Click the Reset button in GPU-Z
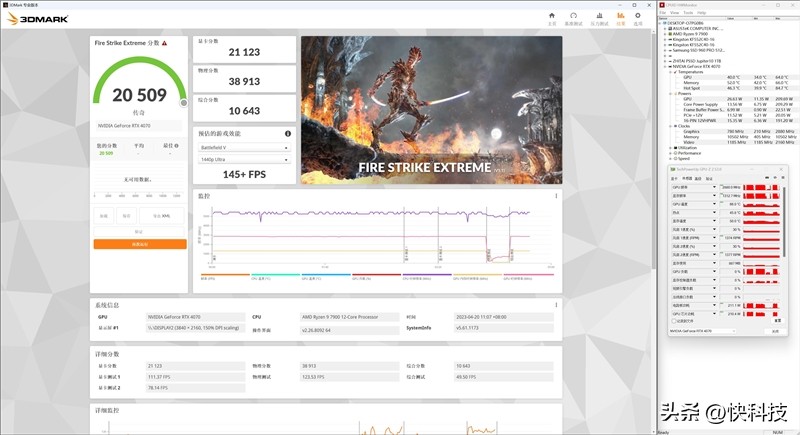 point(778,320)
